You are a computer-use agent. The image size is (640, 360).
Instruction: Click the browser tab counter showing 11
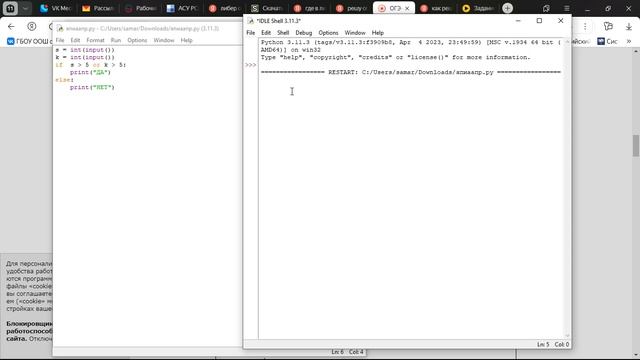10,8
